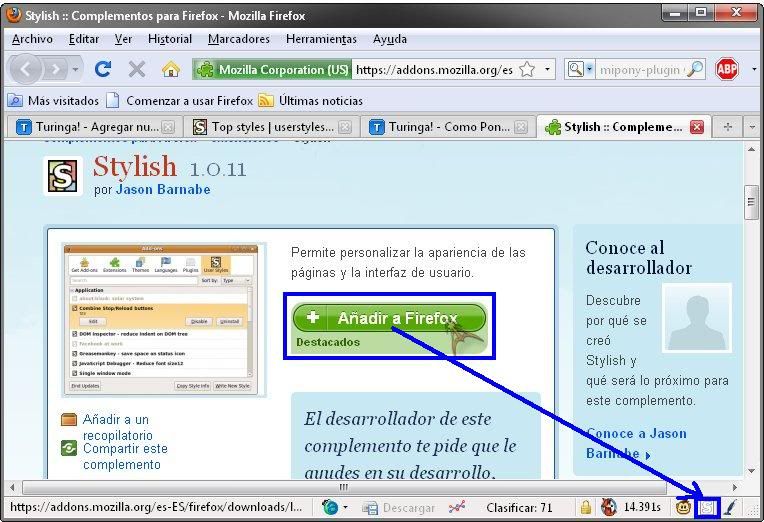Click the Clasificar: 71 status text
This screenshot has height=522, width=764.
(x=519, y=508)
